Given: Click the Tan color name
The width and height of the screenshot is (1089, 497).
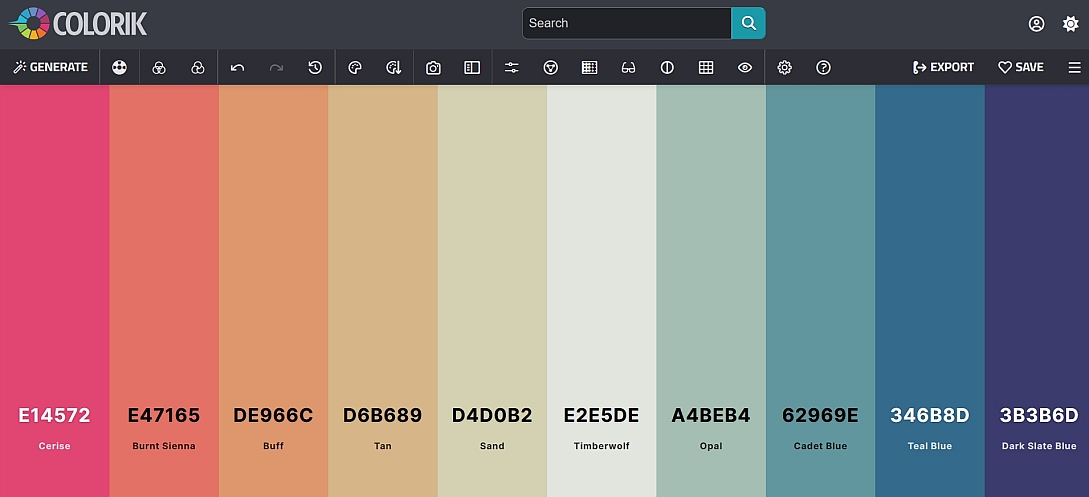Looking at the screenshot, I should [383, 446].
